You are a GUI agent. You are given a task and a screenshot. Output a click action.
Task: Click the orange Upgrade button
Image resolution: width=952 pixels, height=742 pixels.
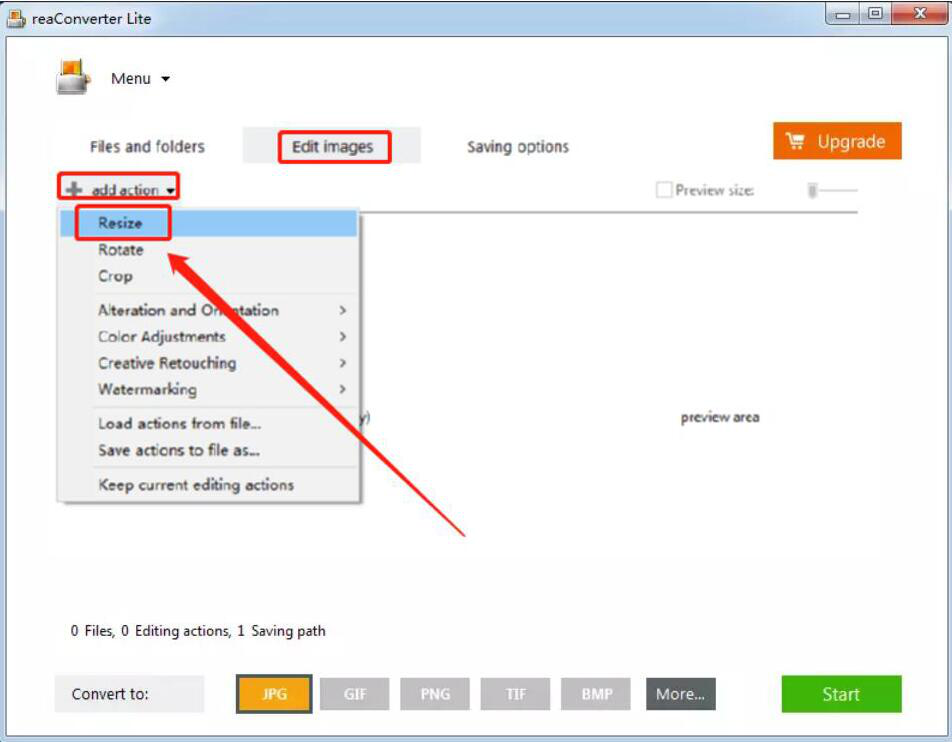[837, 141]
